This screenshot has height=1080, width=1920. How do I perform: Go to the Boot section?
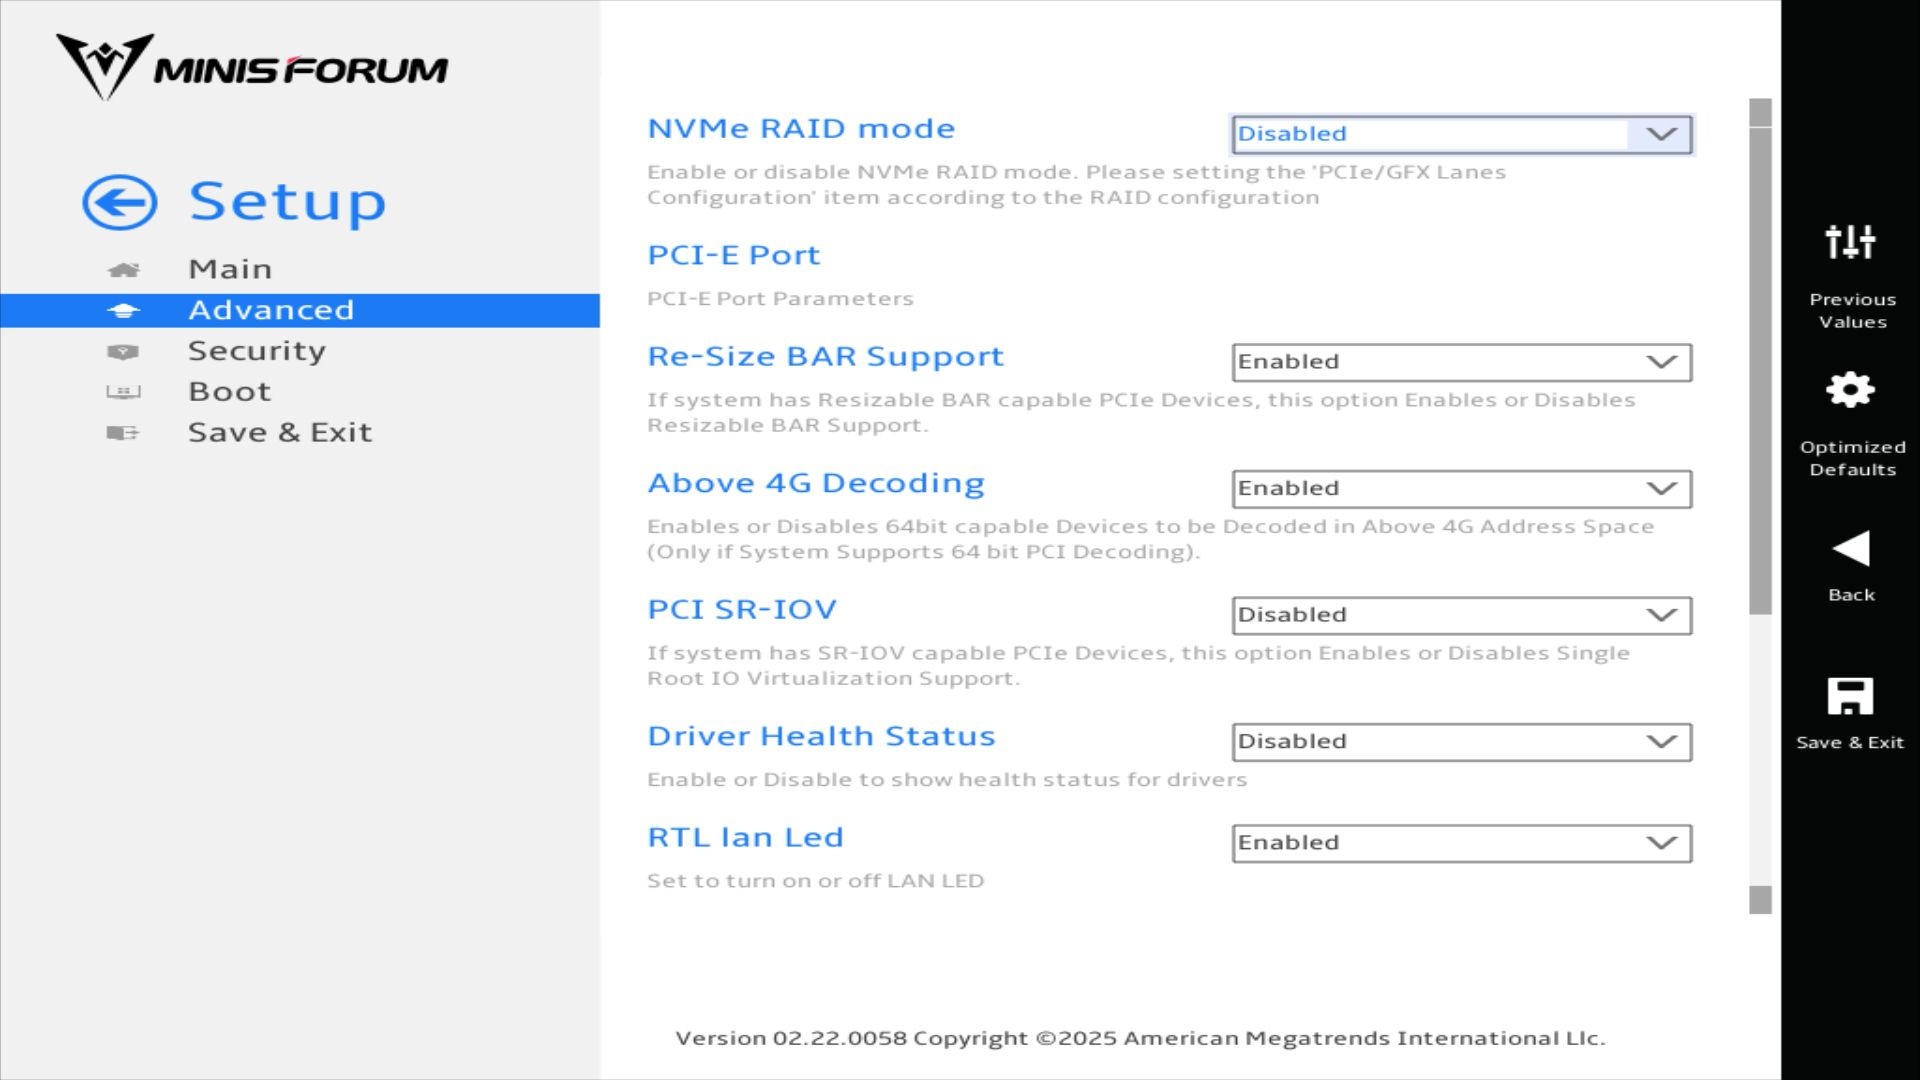[x=229, y=392]
